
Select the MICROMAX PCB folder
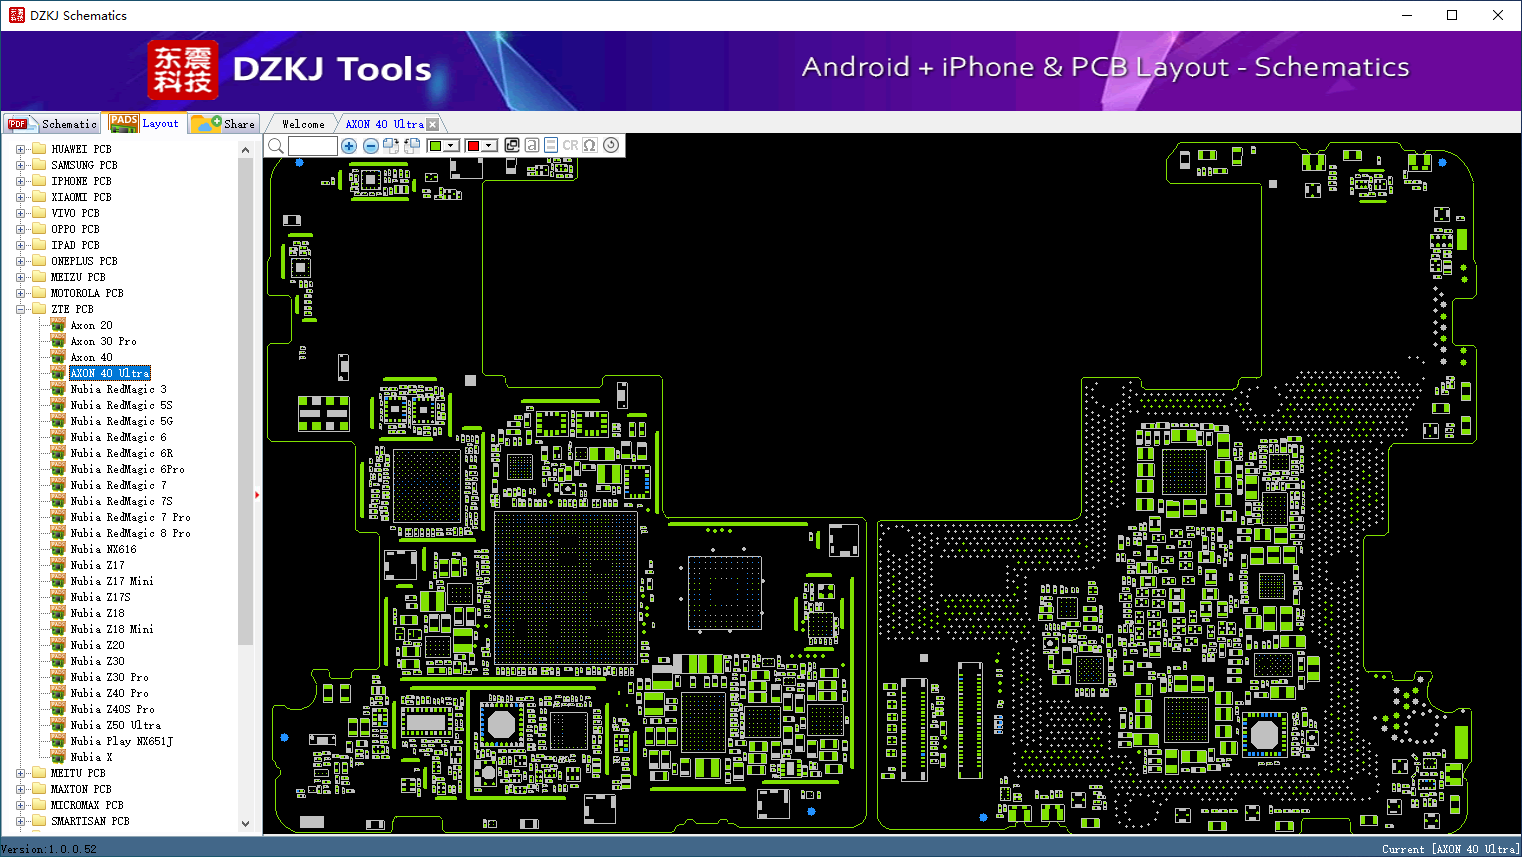pyautogui.click(x=87, y=805)
